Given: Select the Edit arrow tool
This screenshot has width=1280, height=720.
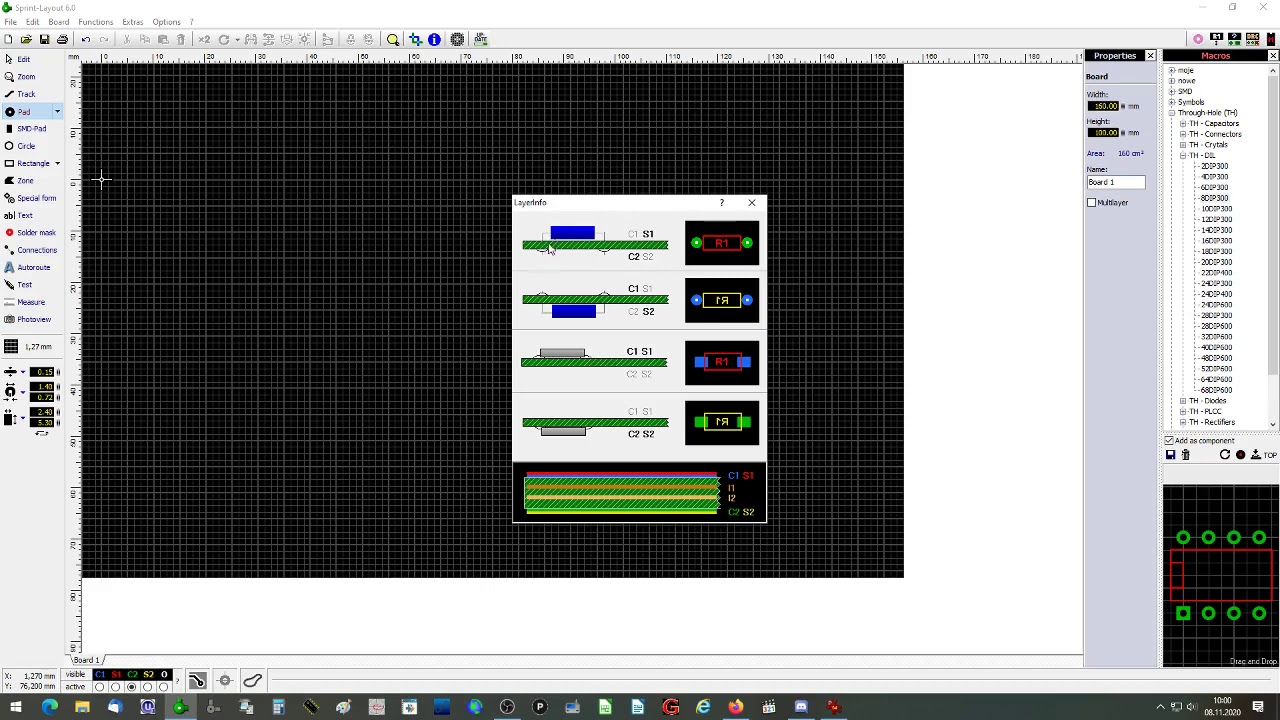Looking at the screenshot, I should click(x=18, y=59).
